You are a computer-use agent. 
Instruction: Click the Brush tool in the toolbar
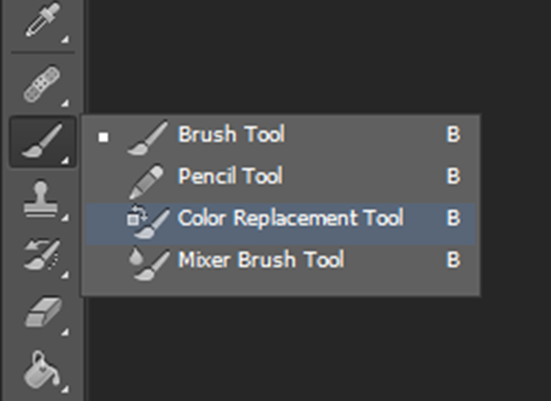click(43, 141)
